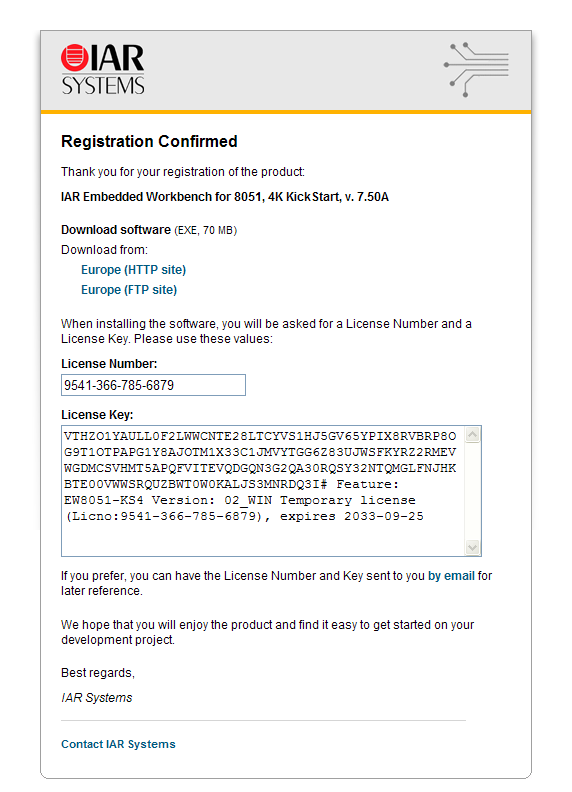Screen dimensions: 572x792
Task: Click the License Key scrollbar track
Action: pyautogui.click(x=472, y=491)
